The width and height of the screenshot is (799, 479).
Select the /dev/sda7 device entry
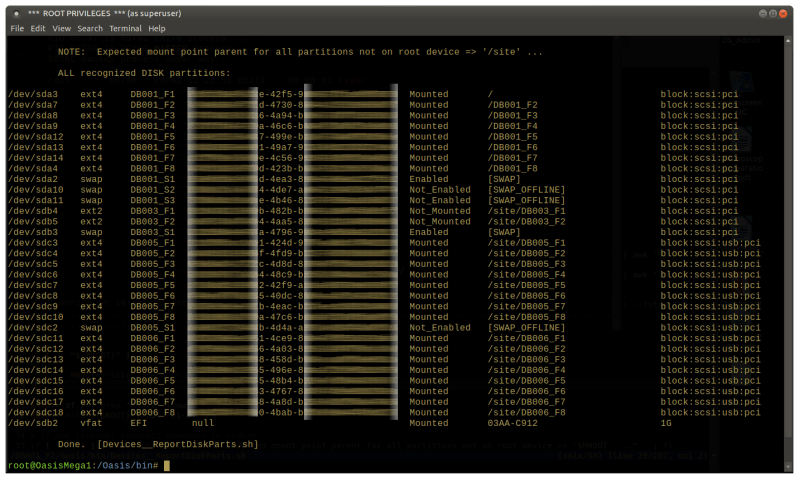pyautogui.click(x=33, y=105)
